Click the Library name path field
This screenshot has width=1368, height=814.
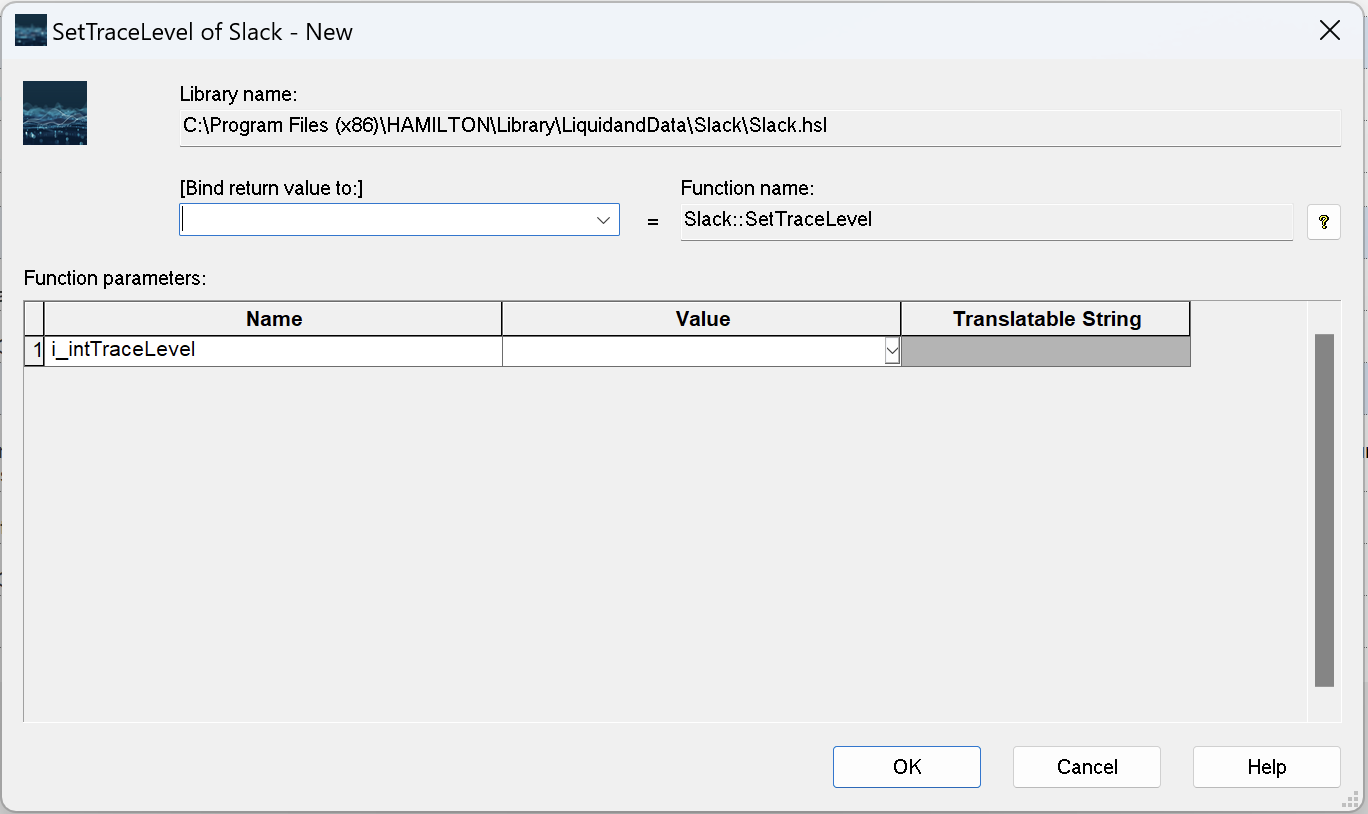coord(759,127)
